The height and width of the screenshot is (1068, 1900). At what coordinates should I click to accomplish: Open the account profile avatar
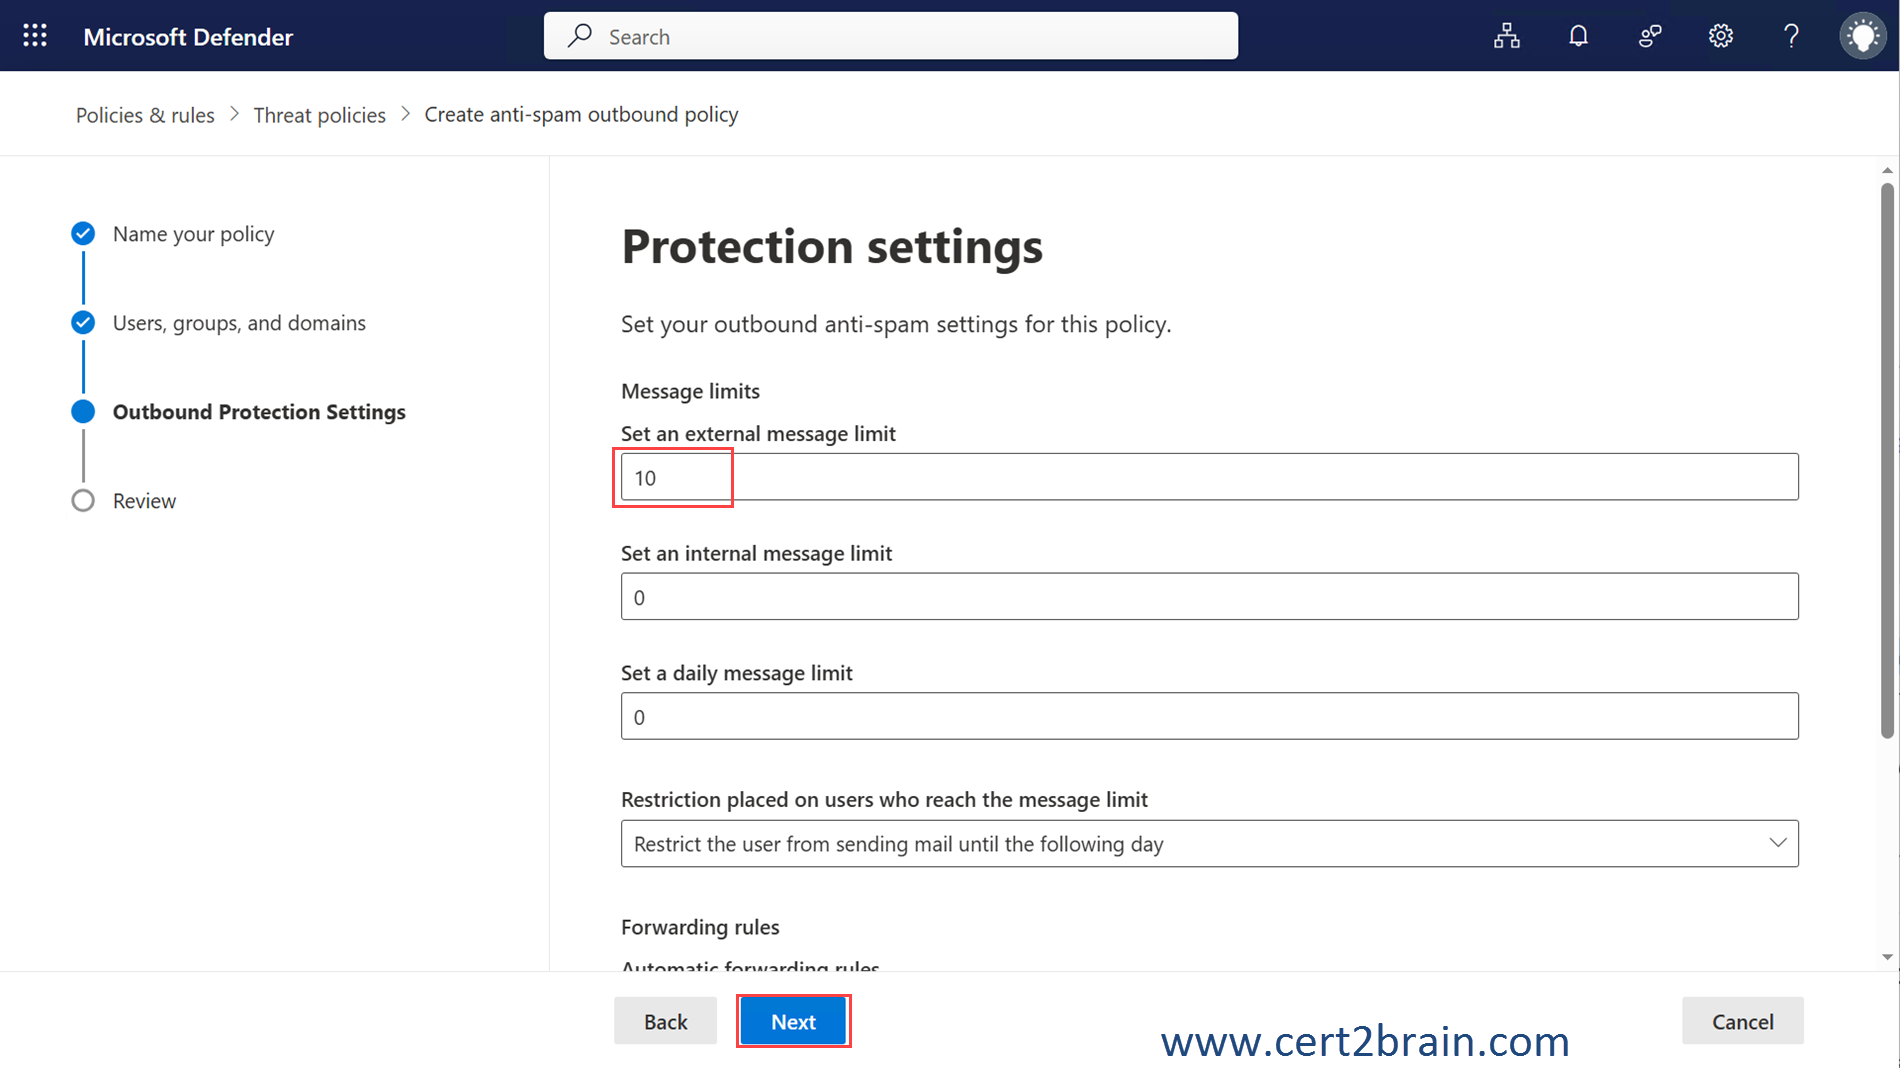1862,36
